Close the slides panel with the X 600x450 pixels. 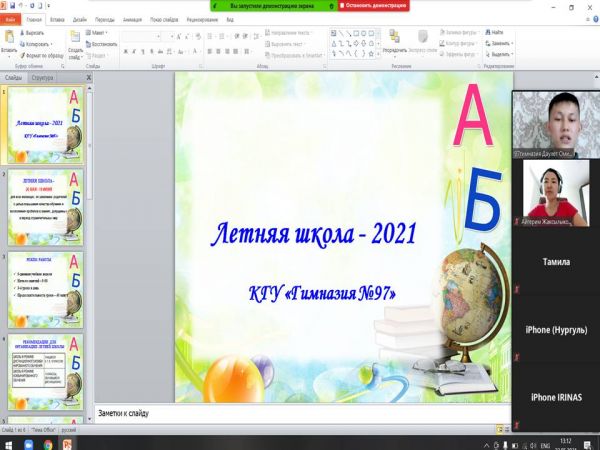[x=91, y=76]
